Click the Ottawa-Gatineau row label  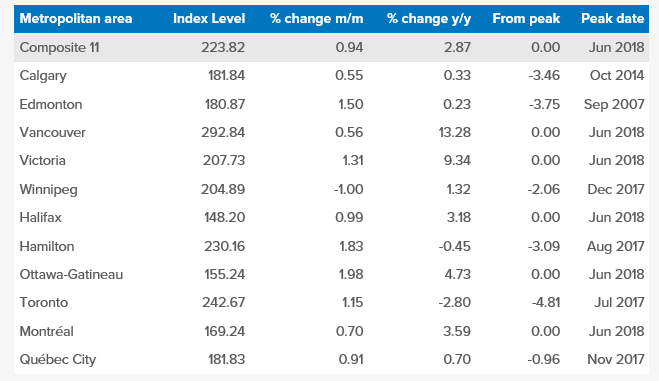[71, 274]
